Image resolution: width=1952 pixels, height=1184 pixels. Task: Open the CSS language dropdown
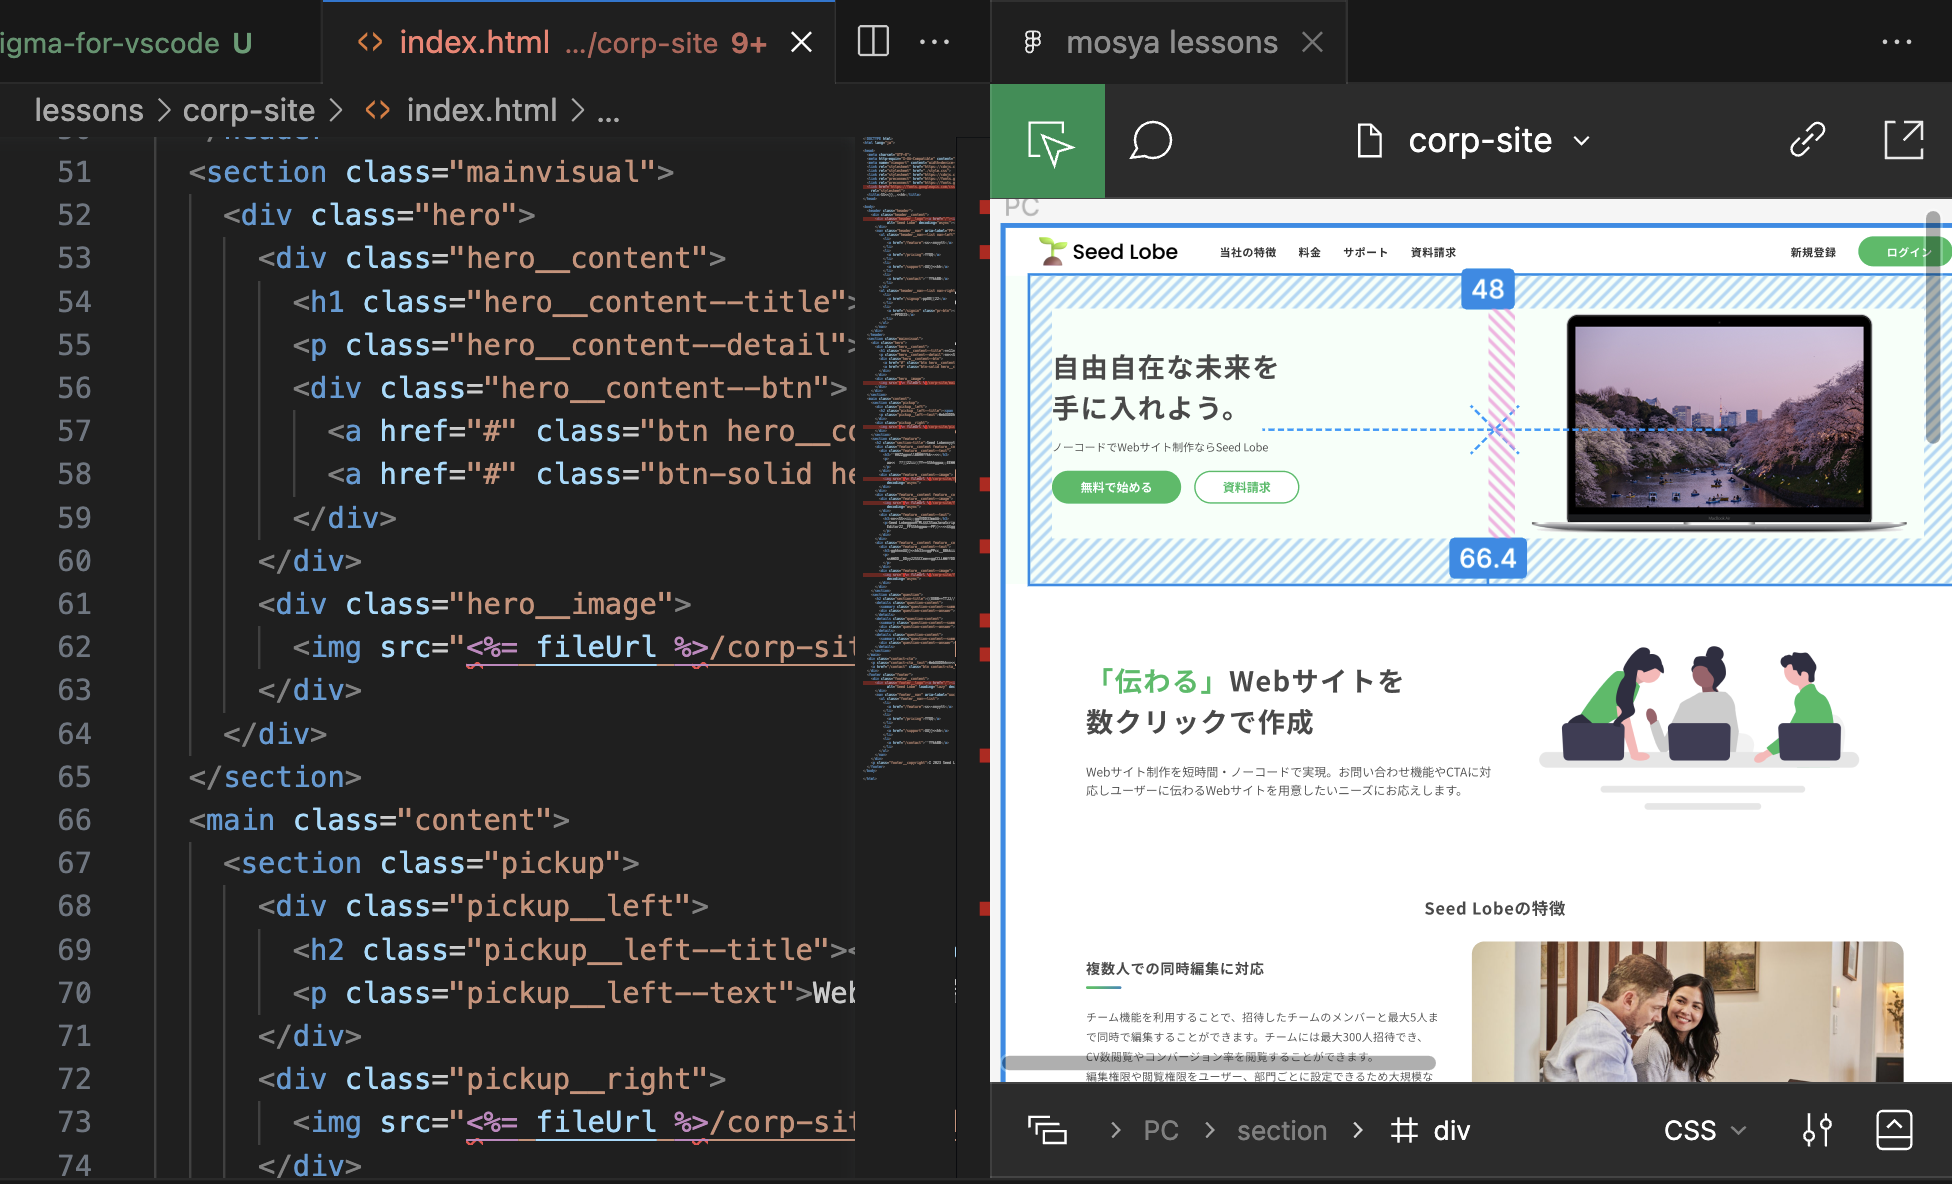coord(1704,1129)
